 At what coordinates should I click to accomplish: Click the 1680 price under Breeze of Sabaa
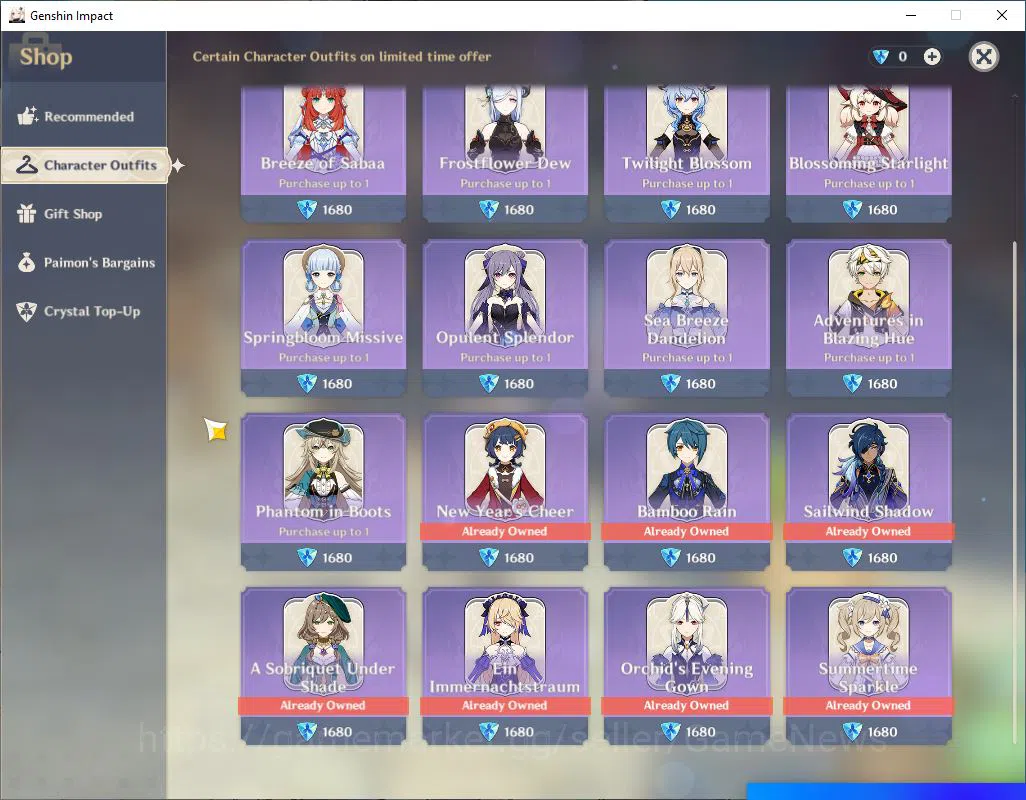click(323, 209)
